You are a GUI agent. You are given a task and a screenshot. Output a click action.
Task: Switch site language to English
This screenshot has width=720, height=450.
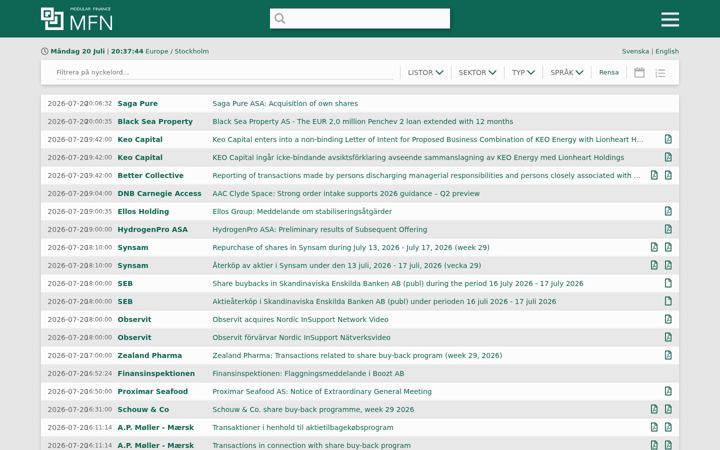(667, 51)
